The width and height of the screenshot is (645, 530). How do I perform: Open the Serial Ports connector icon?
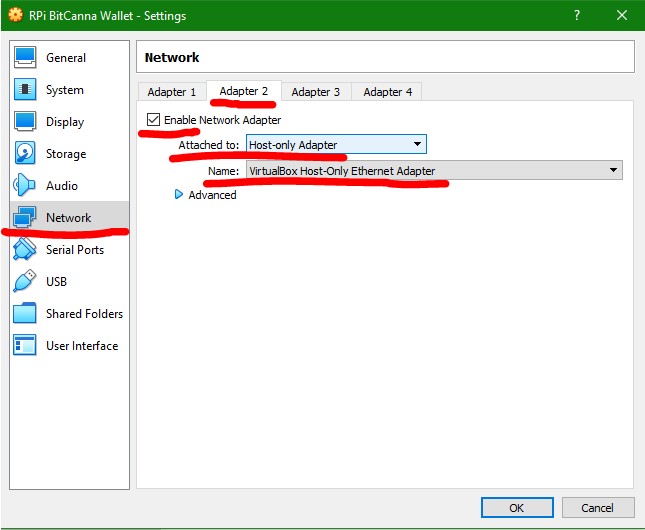point(24,249)
